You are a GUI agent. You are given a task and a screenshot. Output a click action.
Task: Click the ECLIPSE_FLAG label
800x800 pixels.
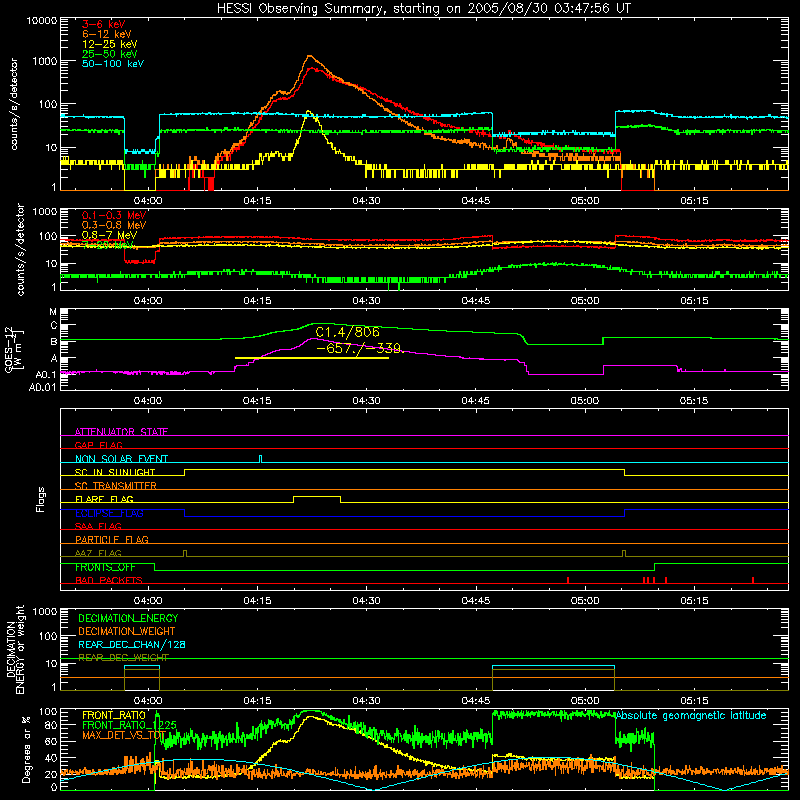click(109, 513)
